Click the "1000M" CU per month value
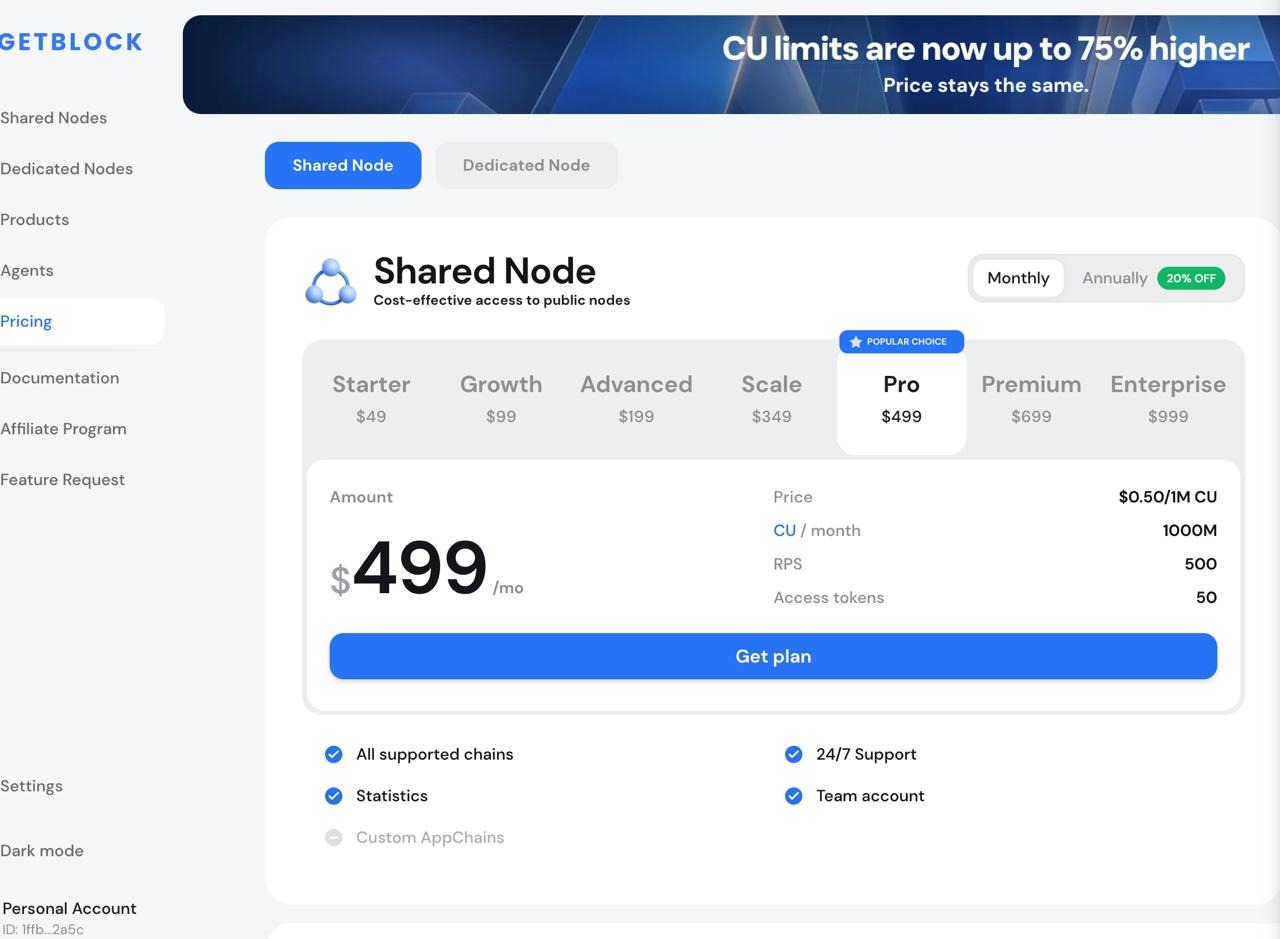Screen dimensions: 1280x939 (x=1190, y=531)
